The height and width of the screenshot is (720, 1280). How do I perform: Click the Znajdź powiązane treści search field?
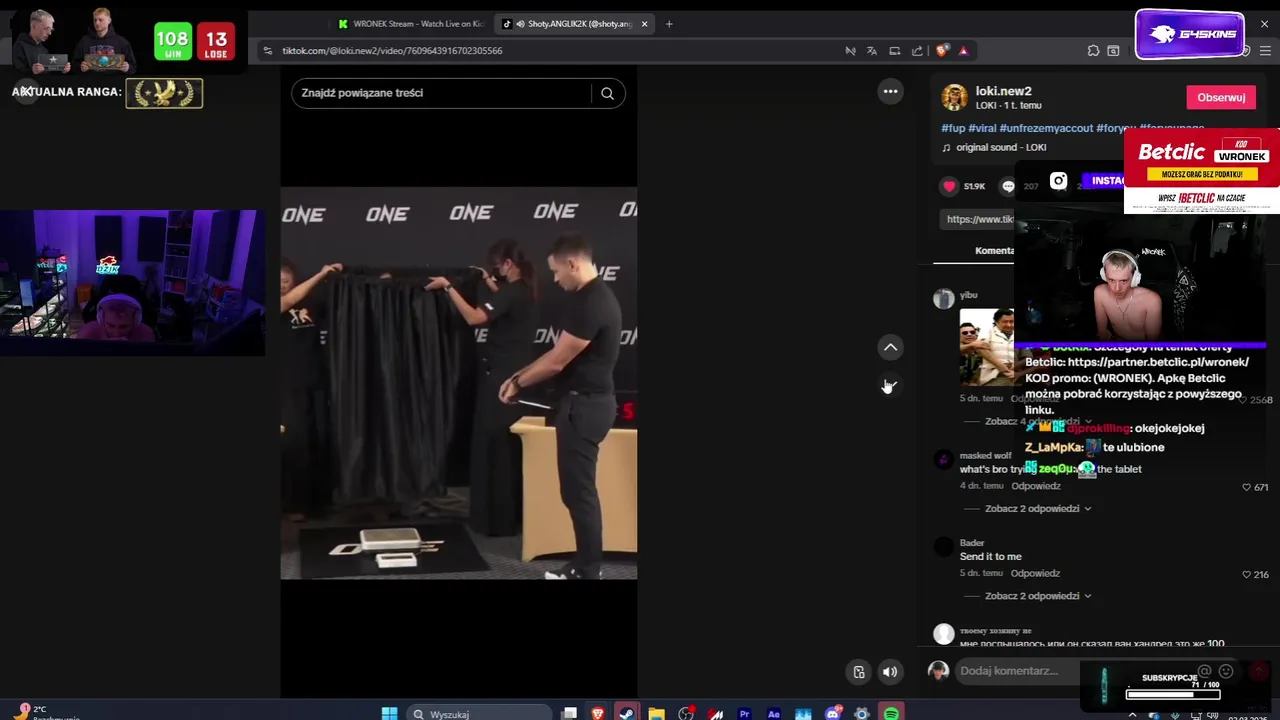pos(440,93)
